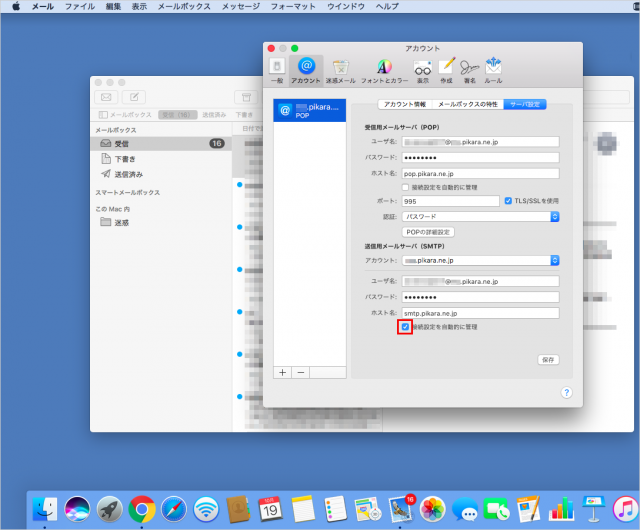
Task: Open Calendar icon showing 19 in Dock
Action: 270,509
